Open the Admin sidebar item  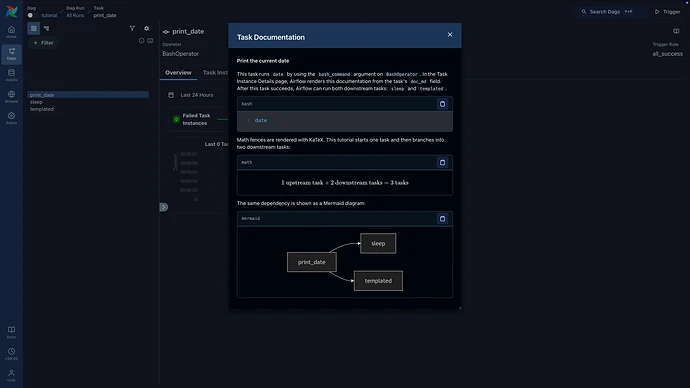point(11,118)
